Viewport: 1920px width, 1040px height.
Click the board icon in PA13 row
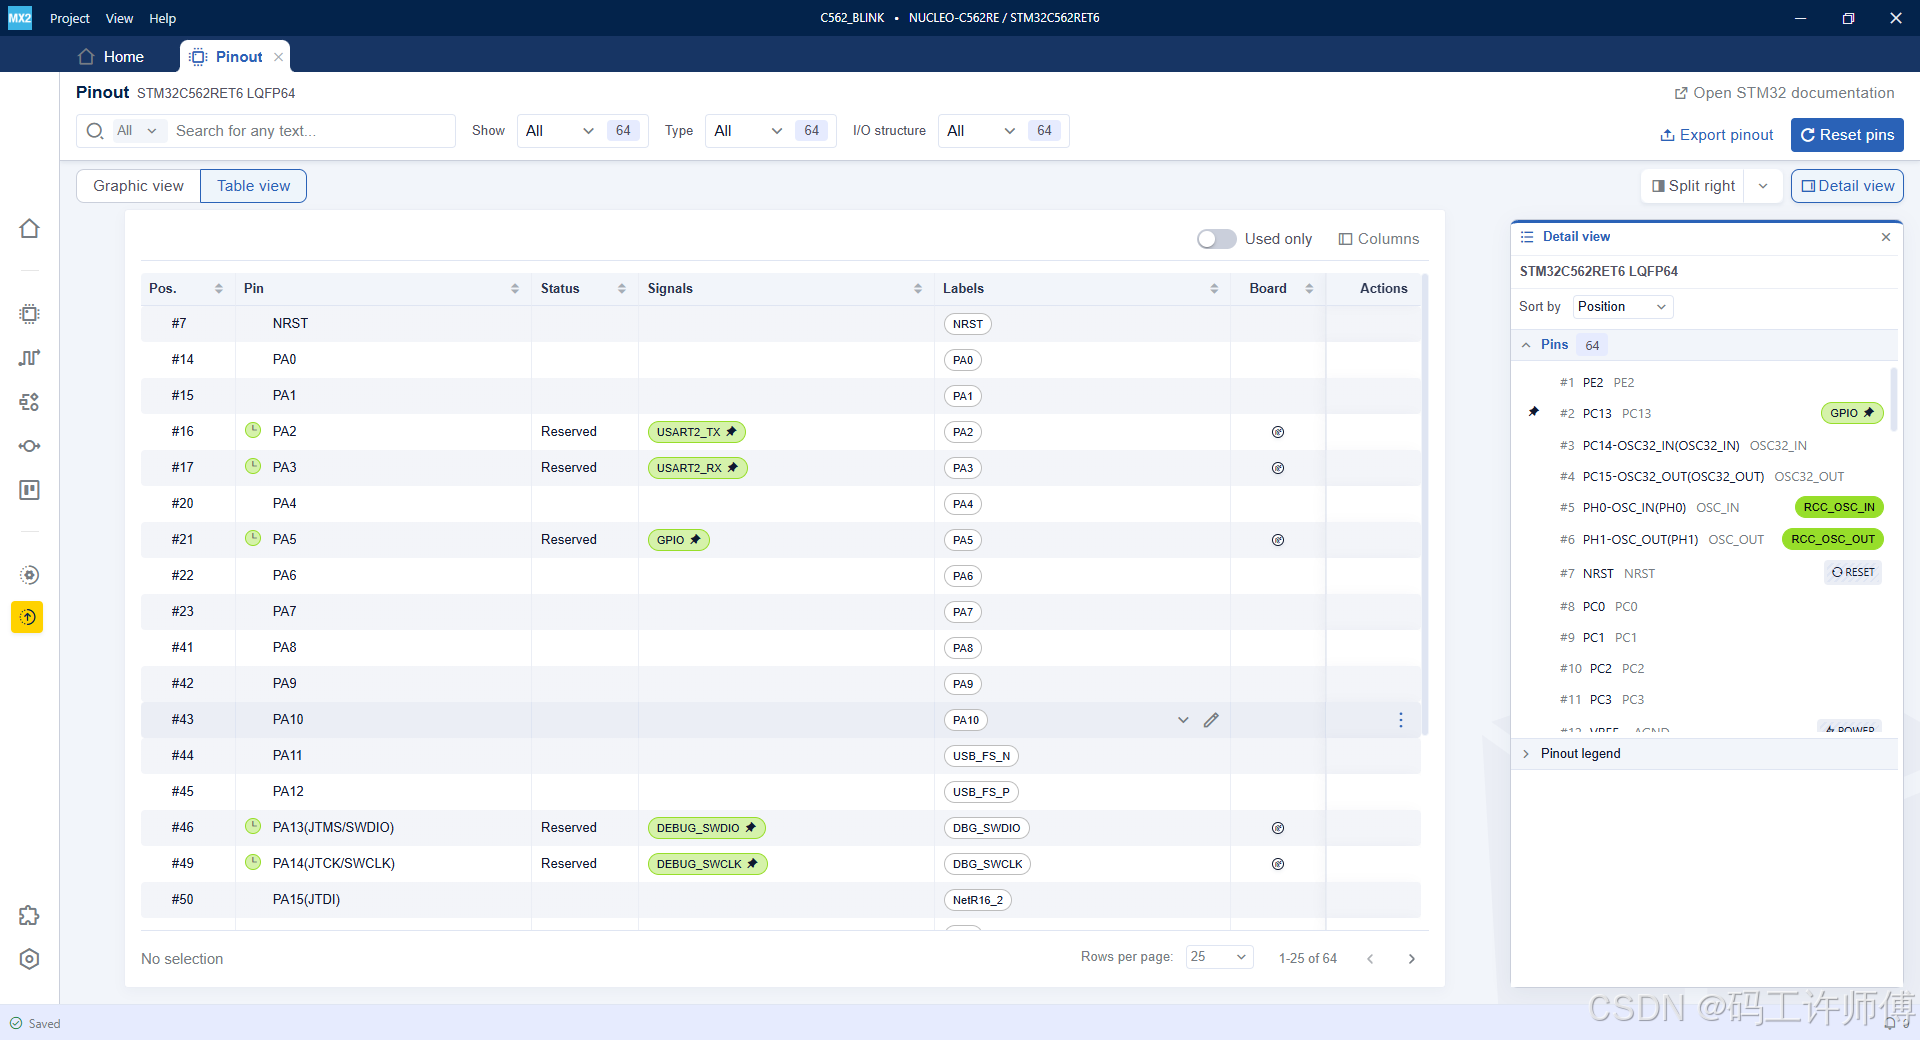[x=1278, y=828]
